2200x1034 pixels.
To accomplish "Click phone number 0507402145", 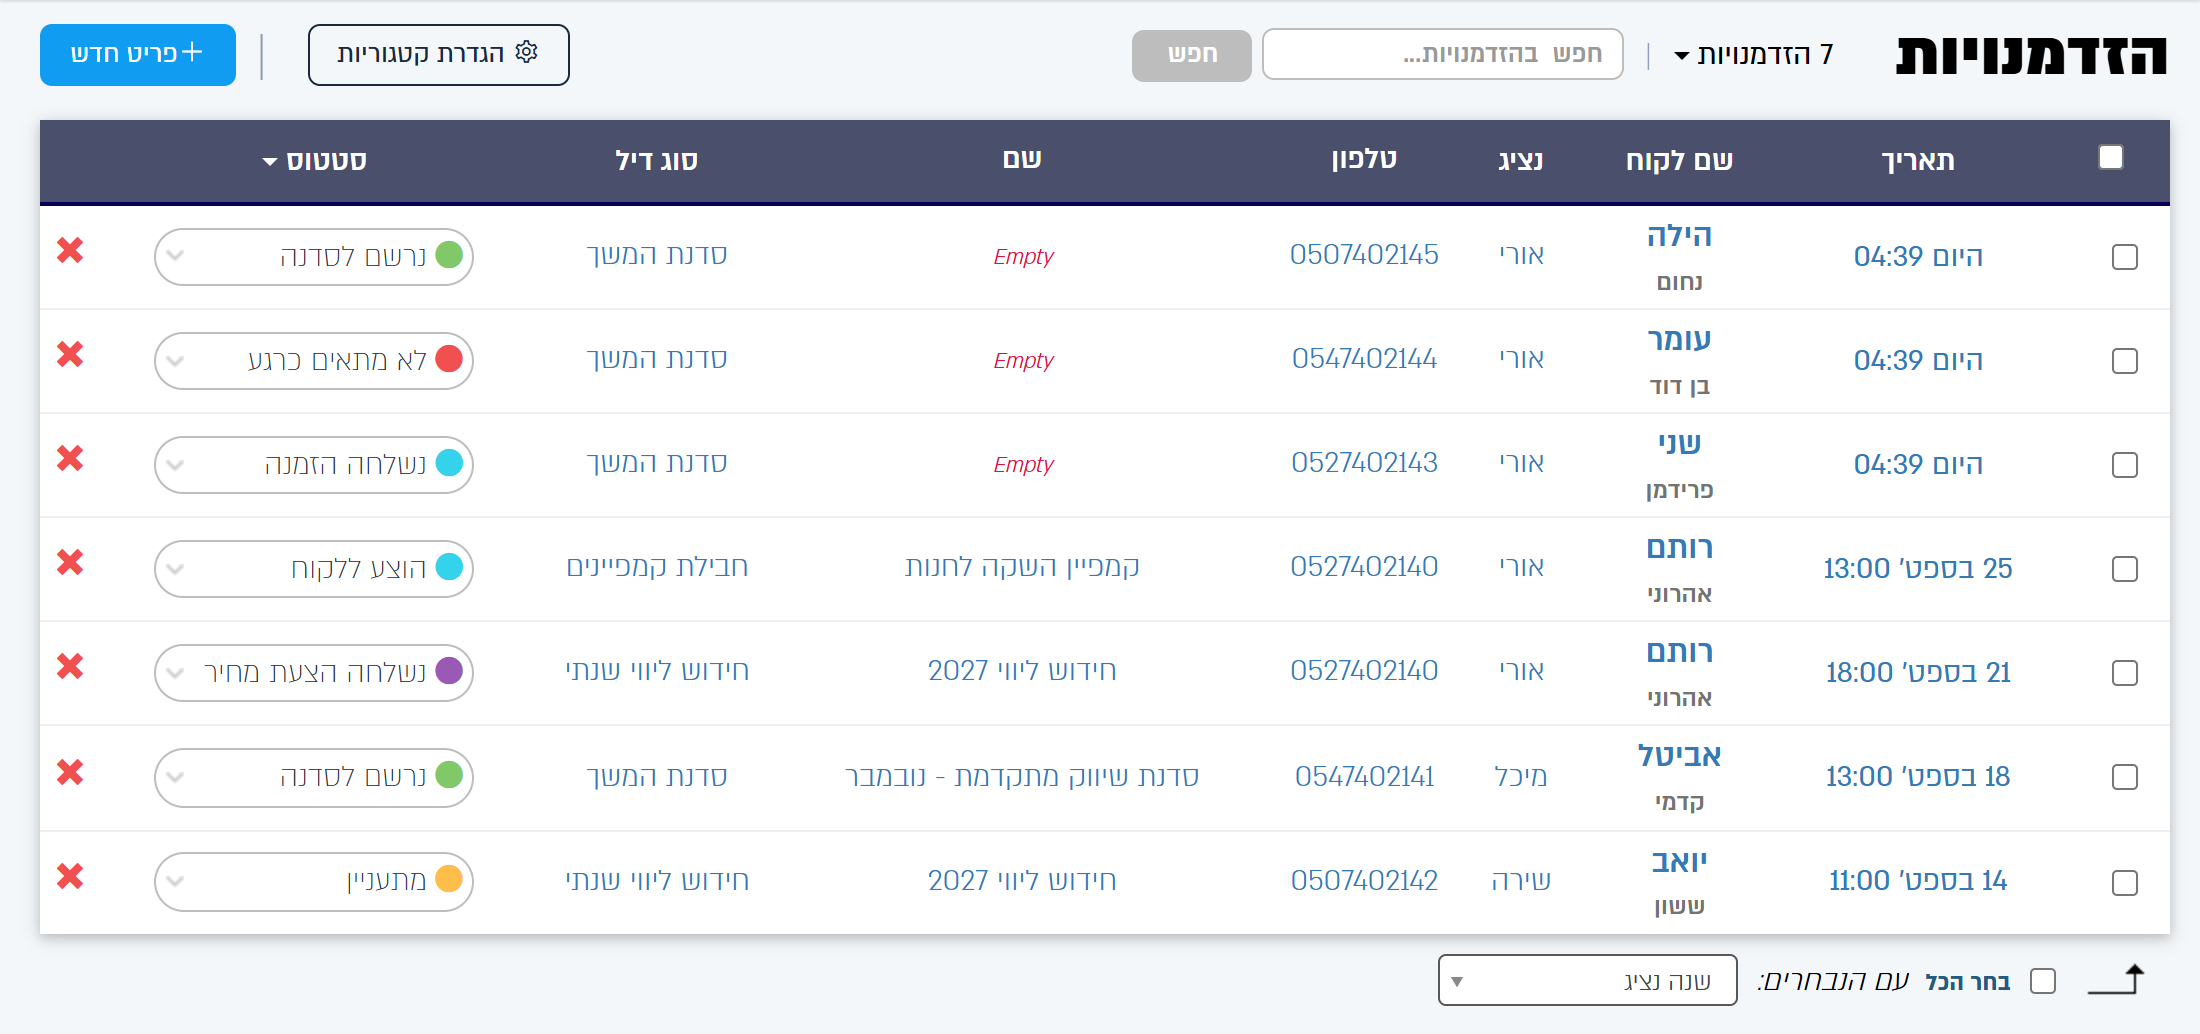I will point(1364,255).
